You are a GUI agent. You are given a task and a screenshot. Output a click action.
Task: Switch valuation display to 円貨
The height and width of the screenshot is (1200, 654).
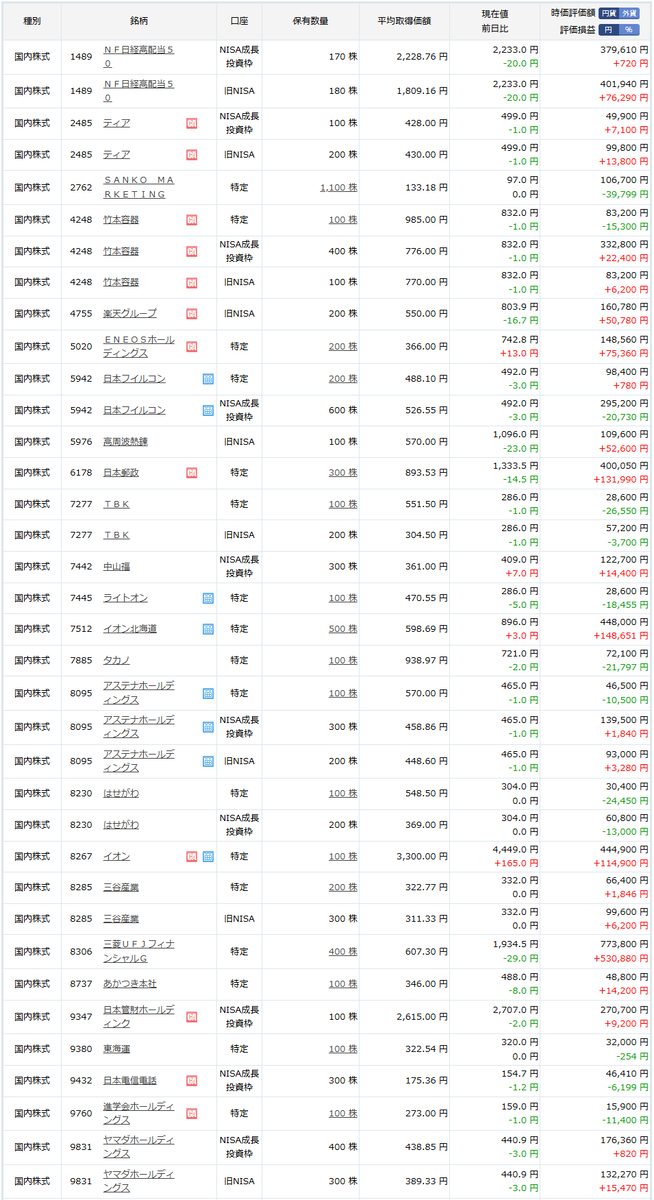click(x=609, y=13)
